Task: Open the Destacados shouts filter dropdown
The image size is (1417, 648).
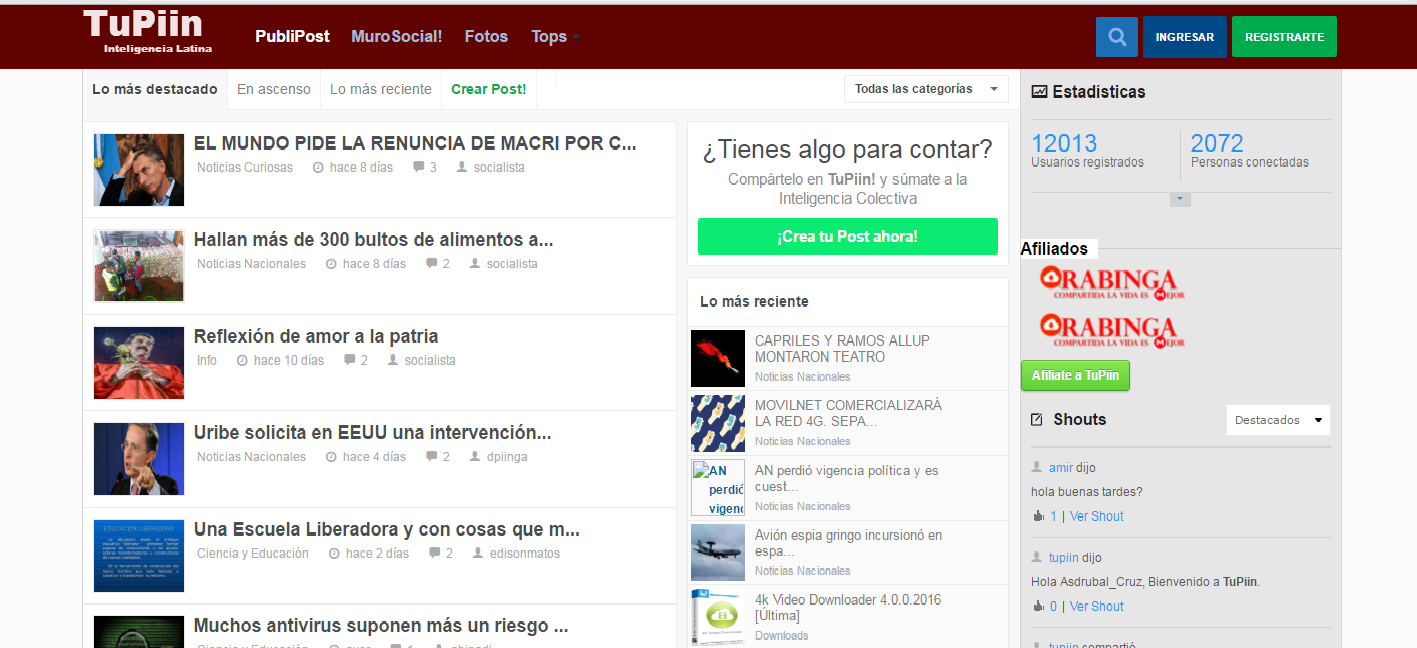Action: (1278, 420)
